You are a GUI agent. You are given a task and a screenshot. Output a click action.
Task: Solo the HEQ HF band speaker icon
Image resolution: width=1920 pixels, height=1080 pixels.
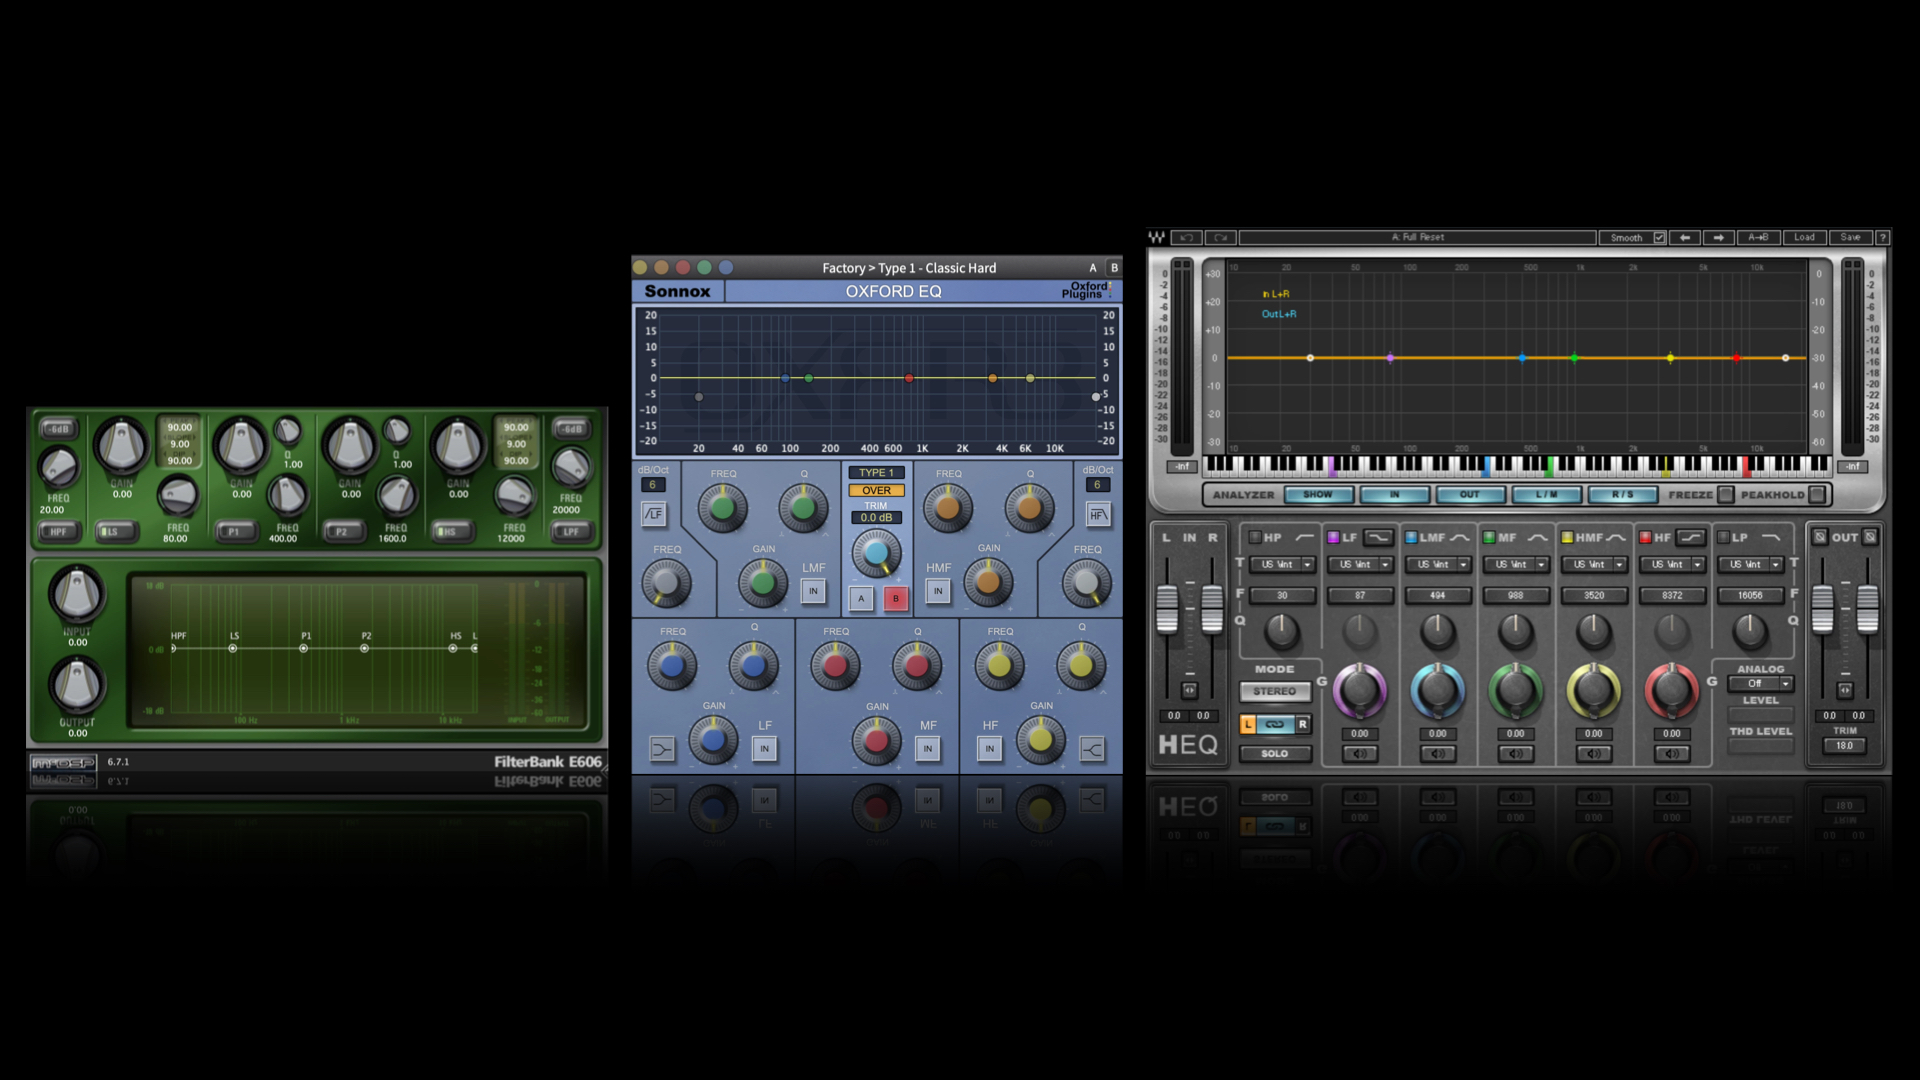point(1672,753)
